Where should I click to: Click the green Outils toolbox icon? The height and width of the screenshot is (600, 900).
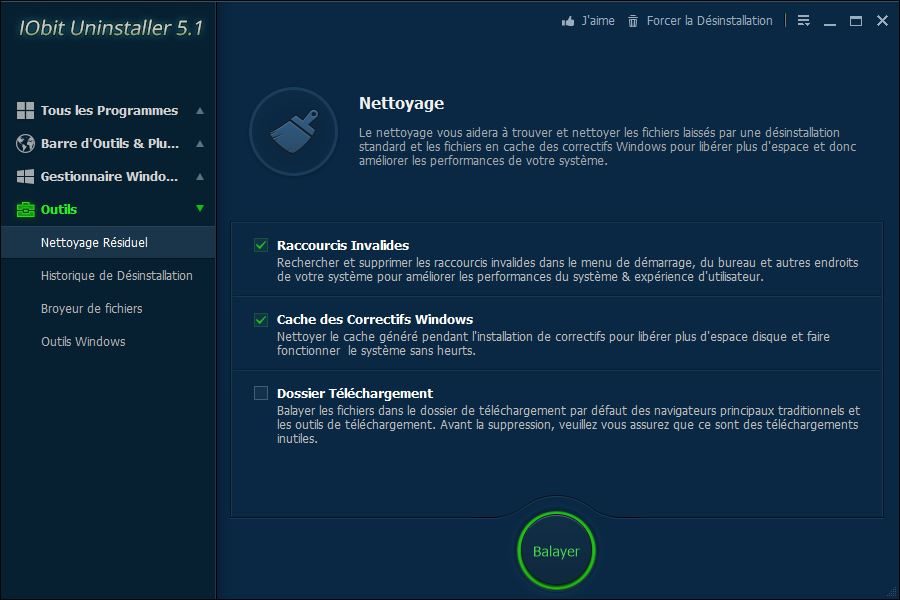[x=25, y=209]
